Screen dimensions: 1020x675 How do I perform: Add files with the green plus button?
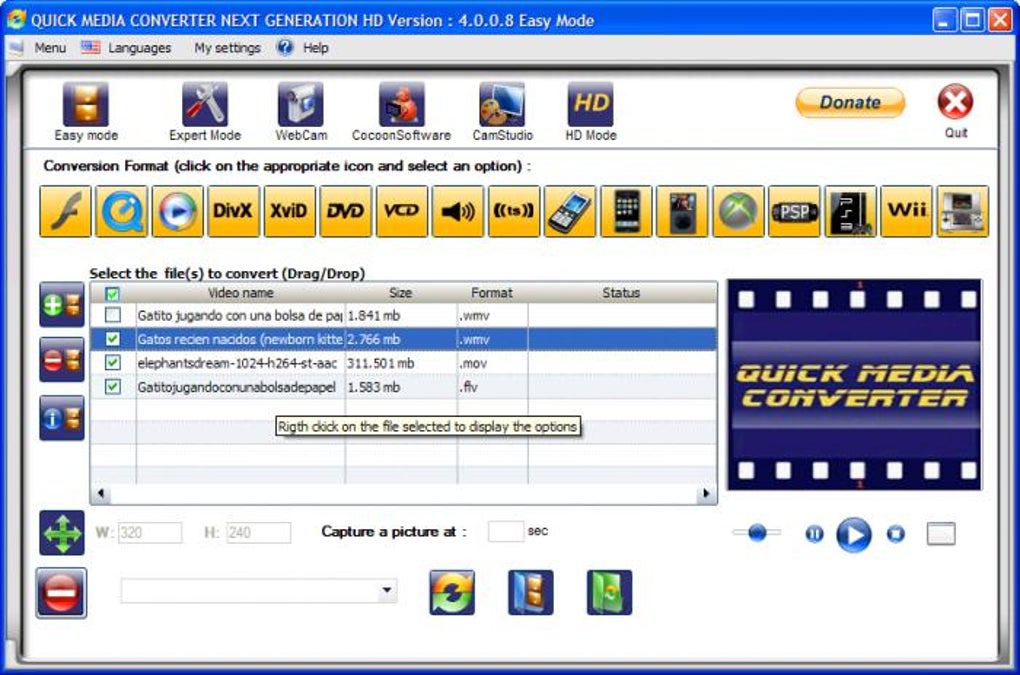coord(62,304)
